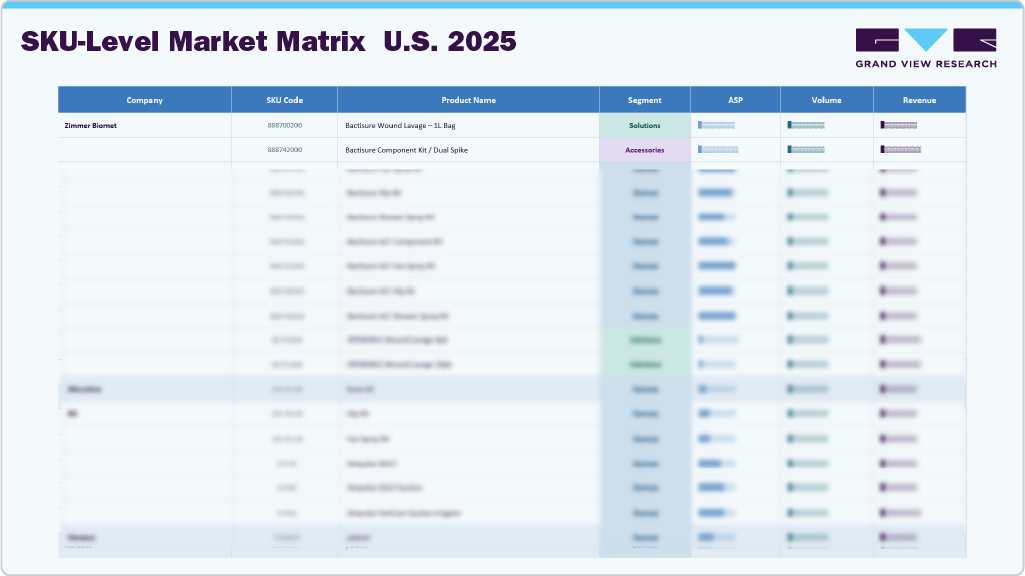Click Bactisure Component Kit / Dual Spike

[407, 150]
